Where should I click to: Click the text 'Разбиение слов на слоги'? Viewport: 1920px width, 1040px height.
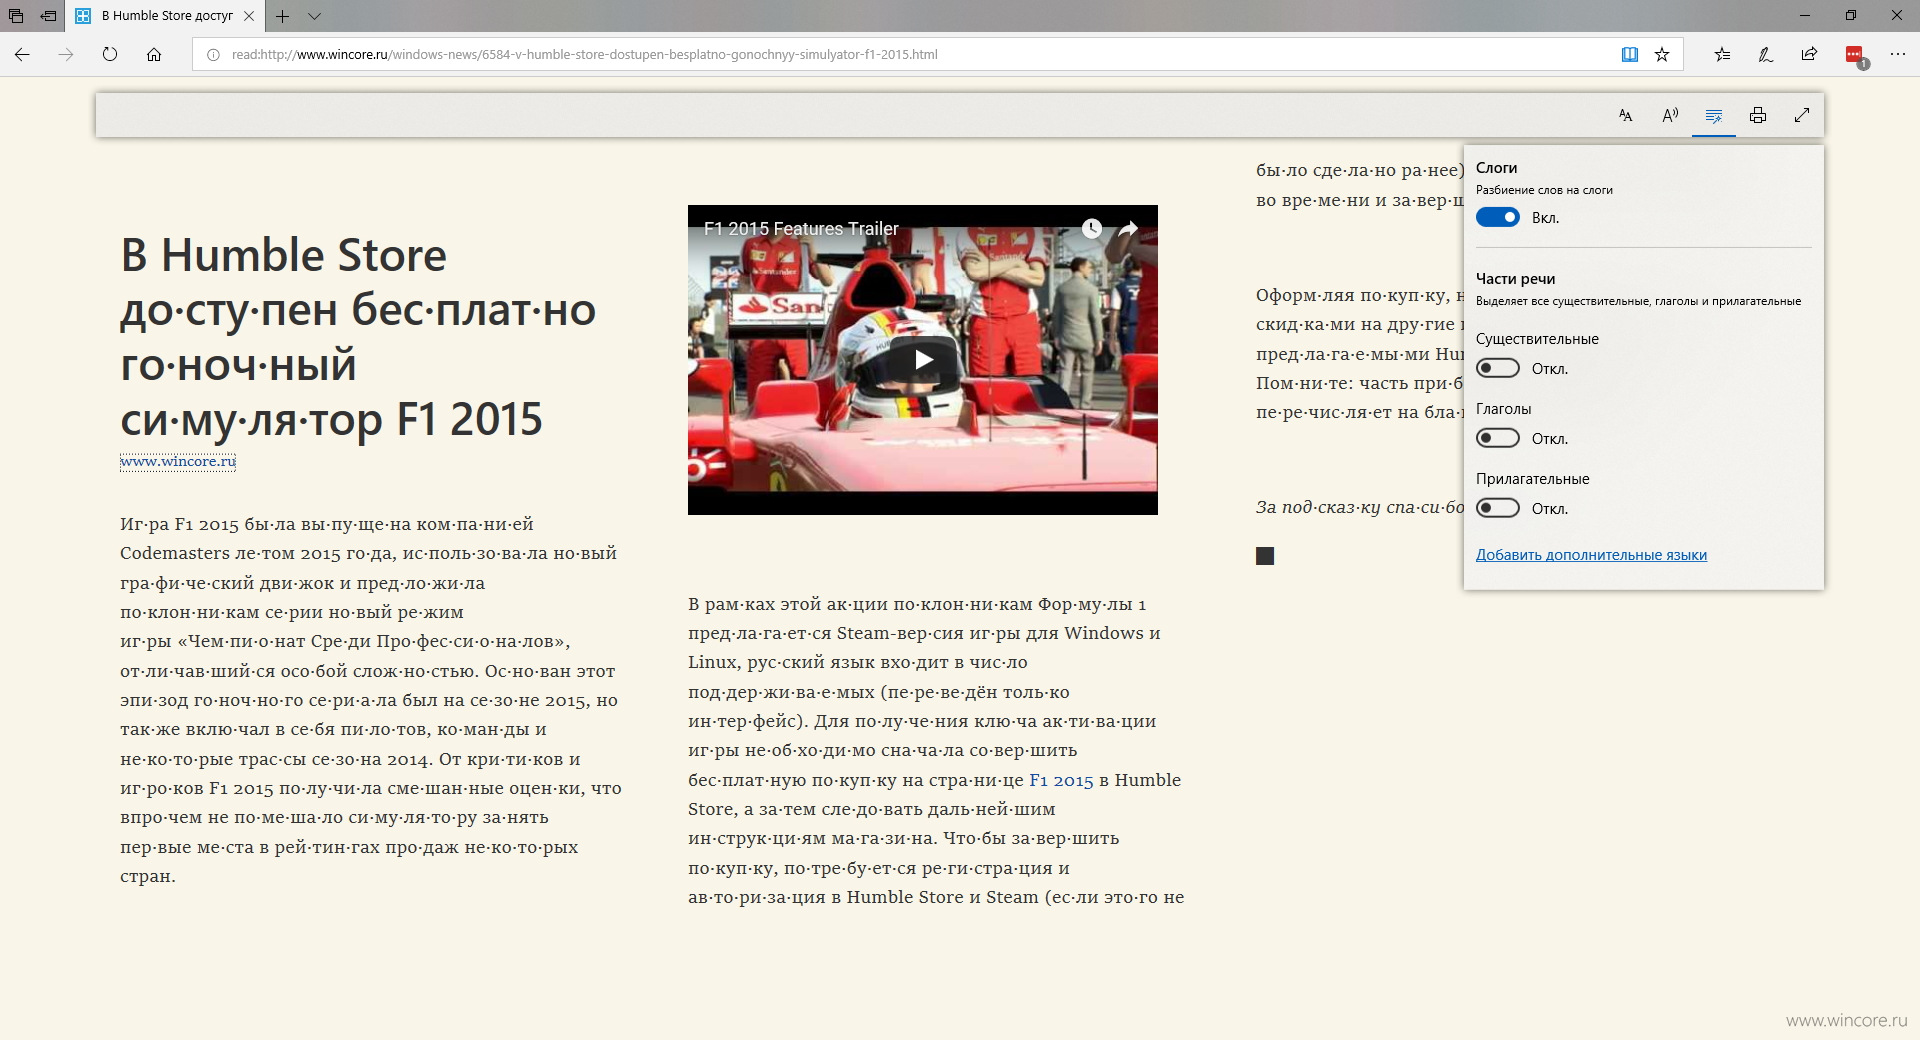coord(1544,190)
